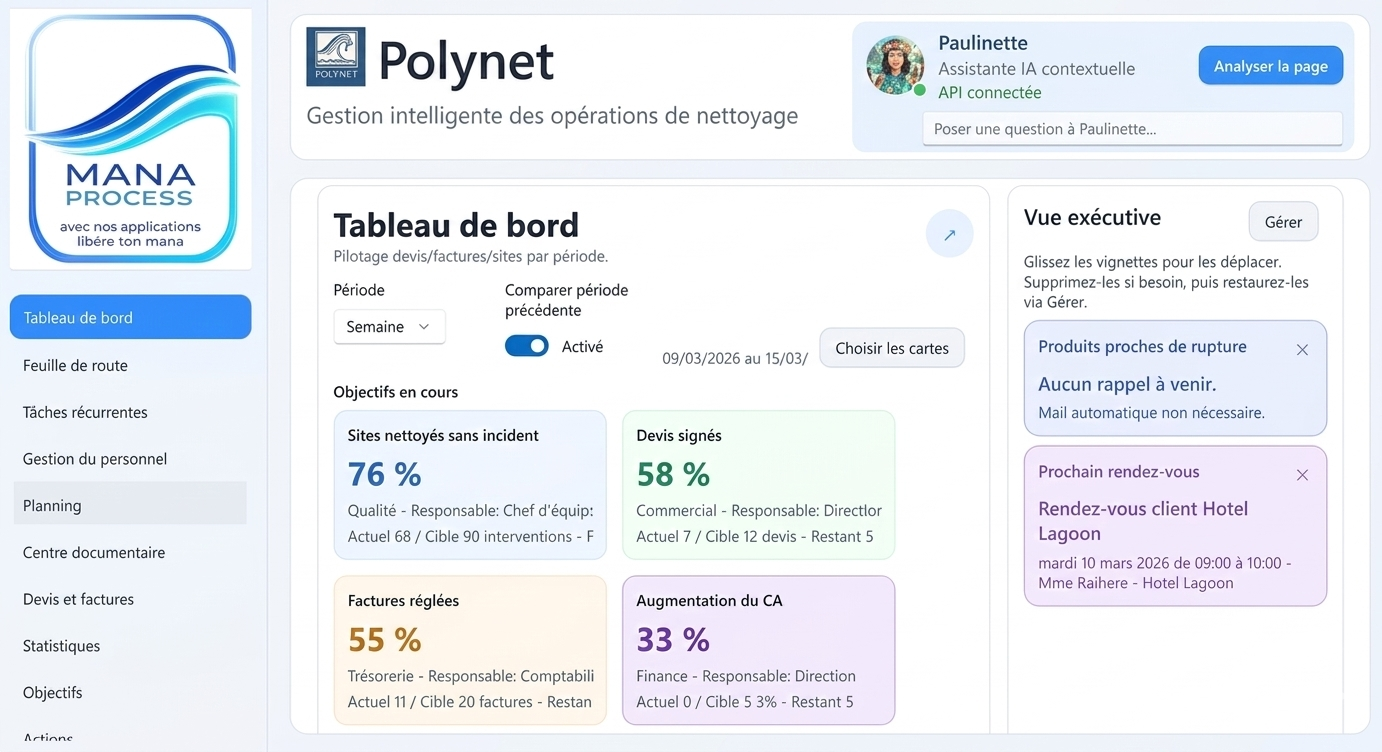1382x752 pixels.
Task: Click the Polynet wave logo icon
Action: (x=335, y=57)
